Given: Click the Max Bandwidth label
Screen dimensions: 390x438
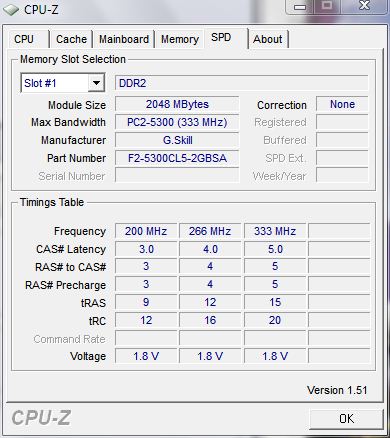Looking at the screenshot, I should [68, 122].
